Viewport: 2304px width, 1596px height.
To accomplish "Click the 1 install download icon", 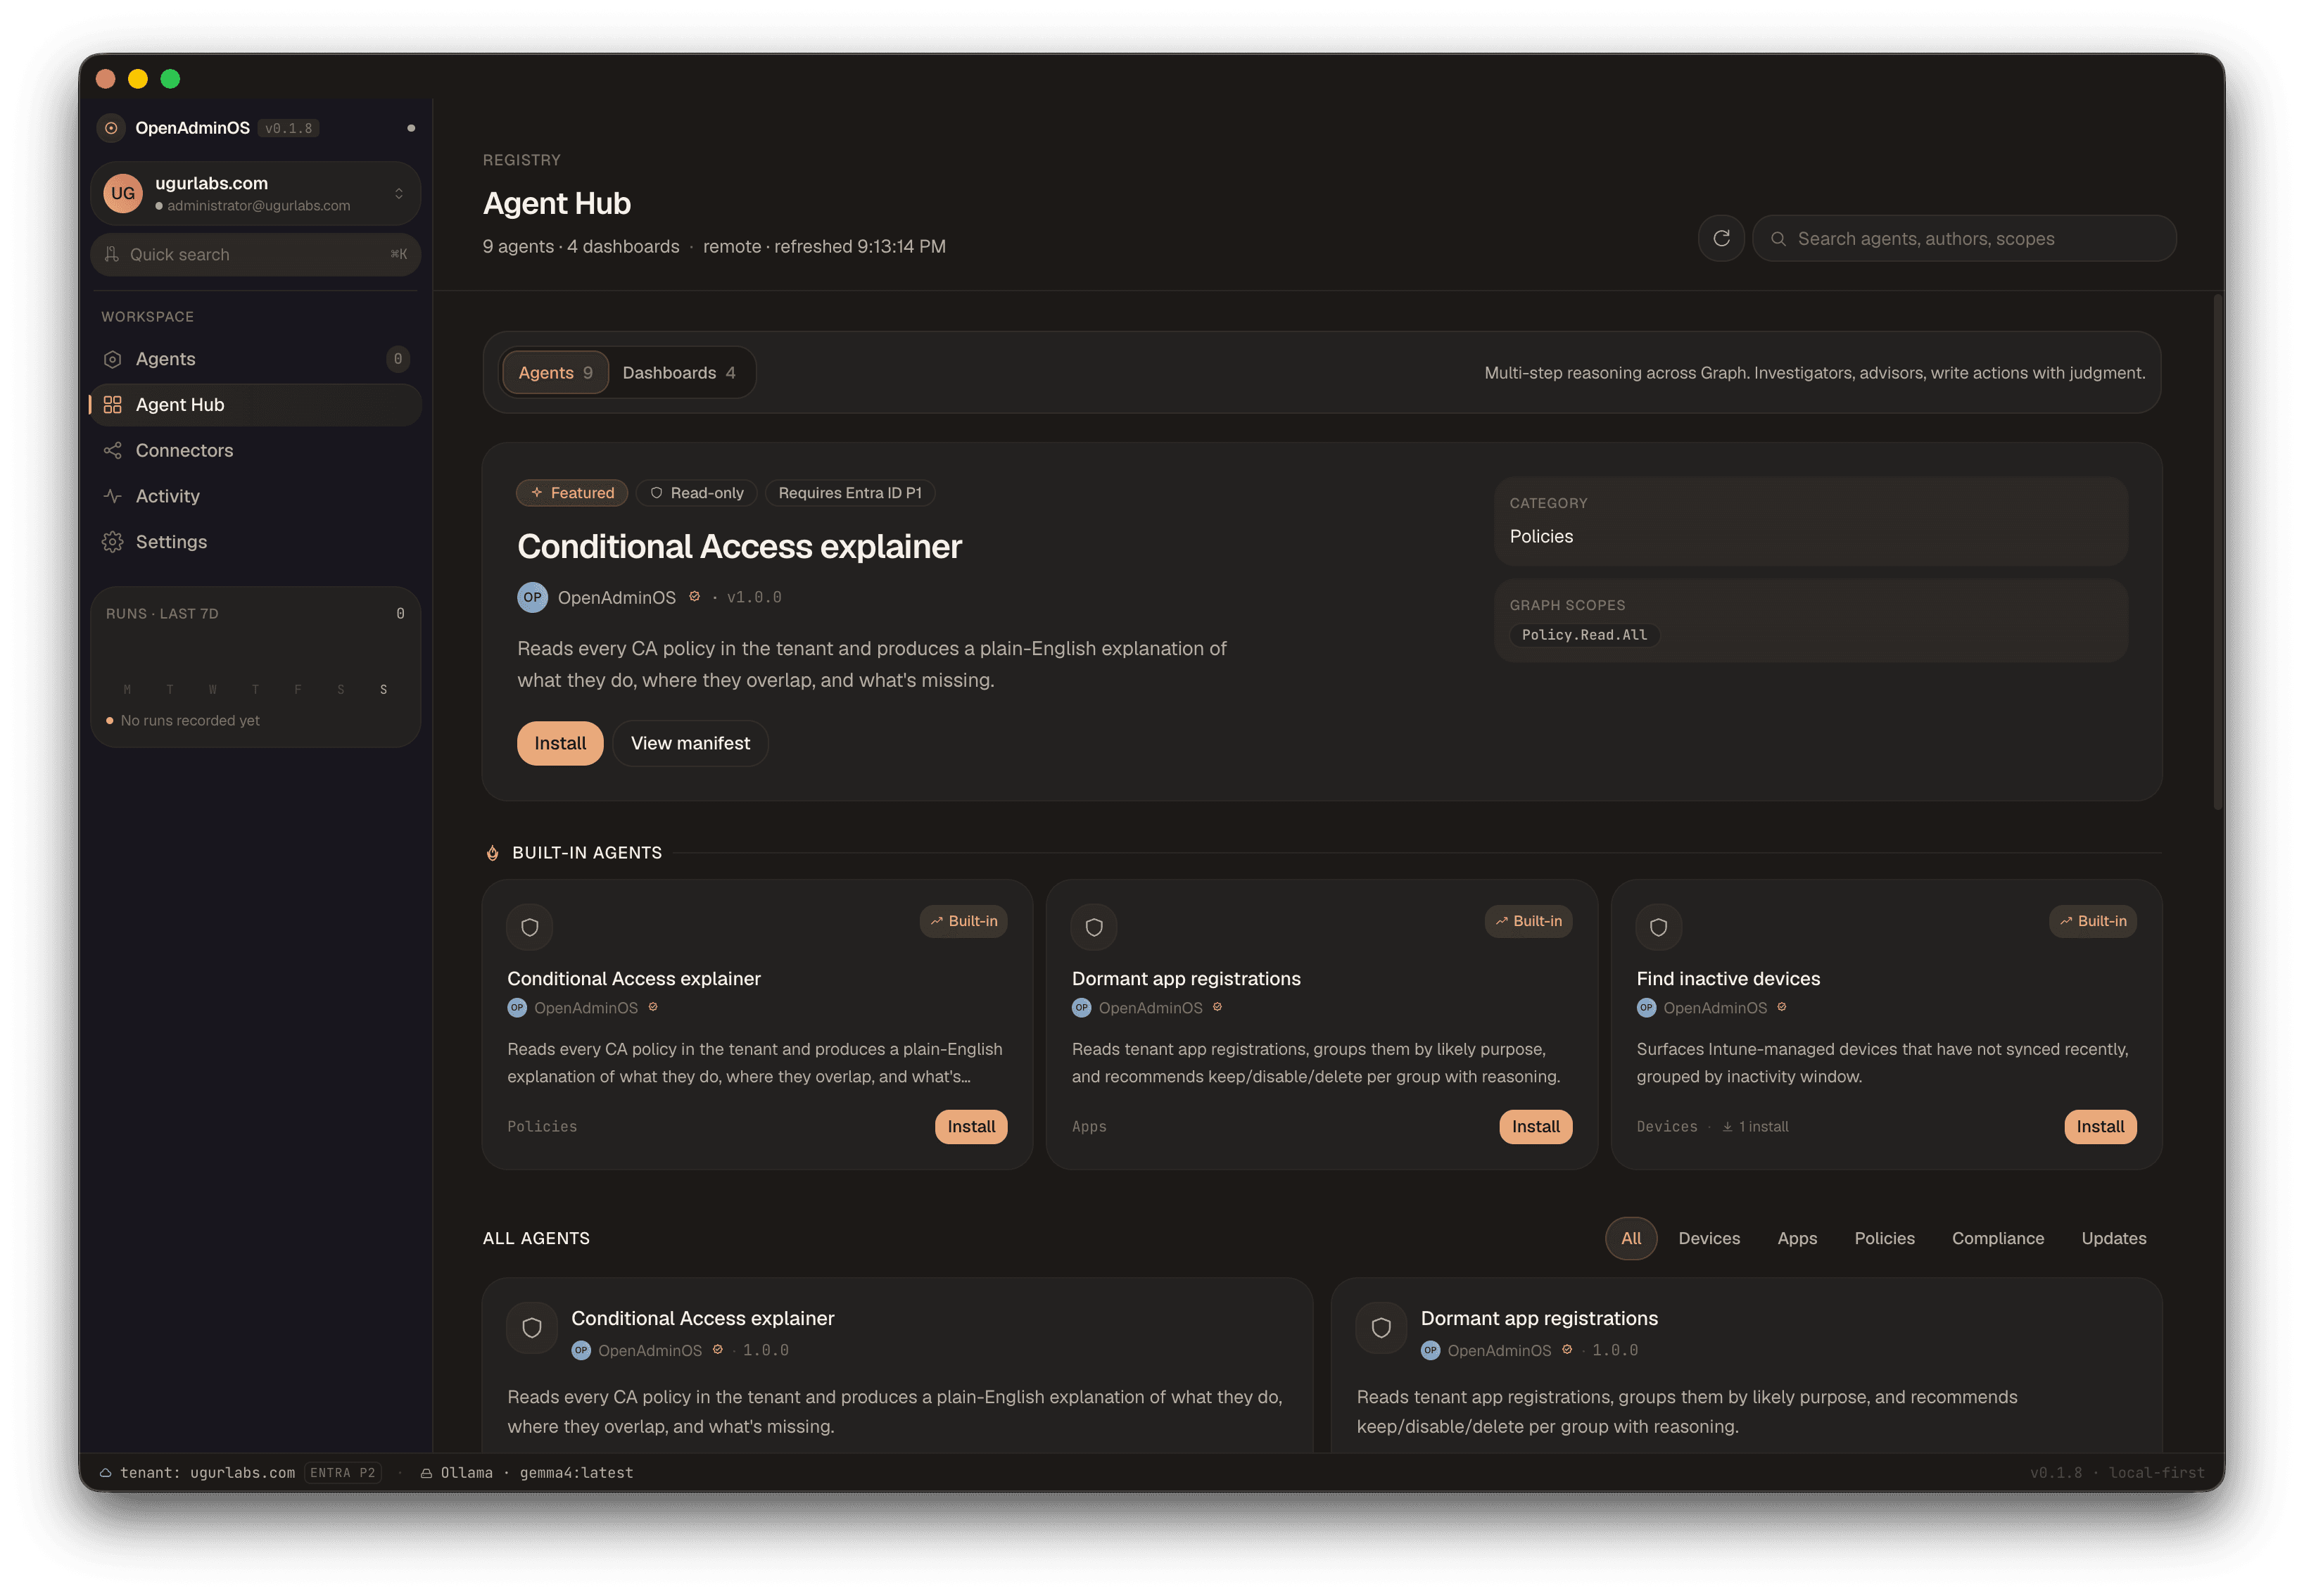I will [1727, 1126].
